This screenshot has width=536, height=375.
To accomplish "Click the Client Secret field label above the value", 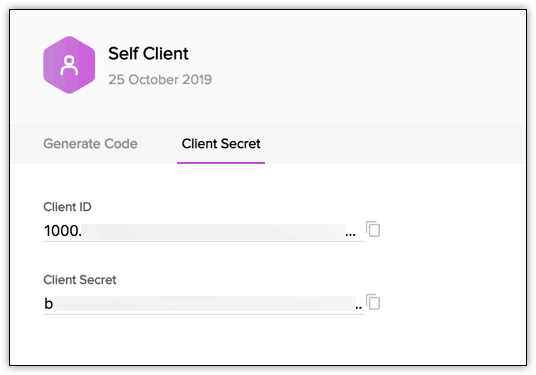I will [x=80, y=280].
